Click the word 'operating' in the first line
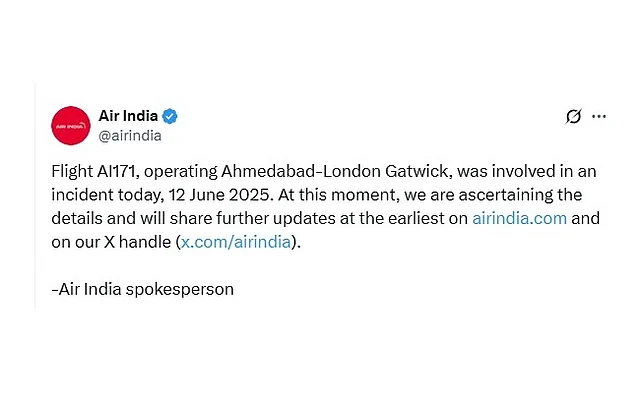Image resolution: width=640 pixels, height=393 pixels. pyautogui.click(x=181, y=172)
